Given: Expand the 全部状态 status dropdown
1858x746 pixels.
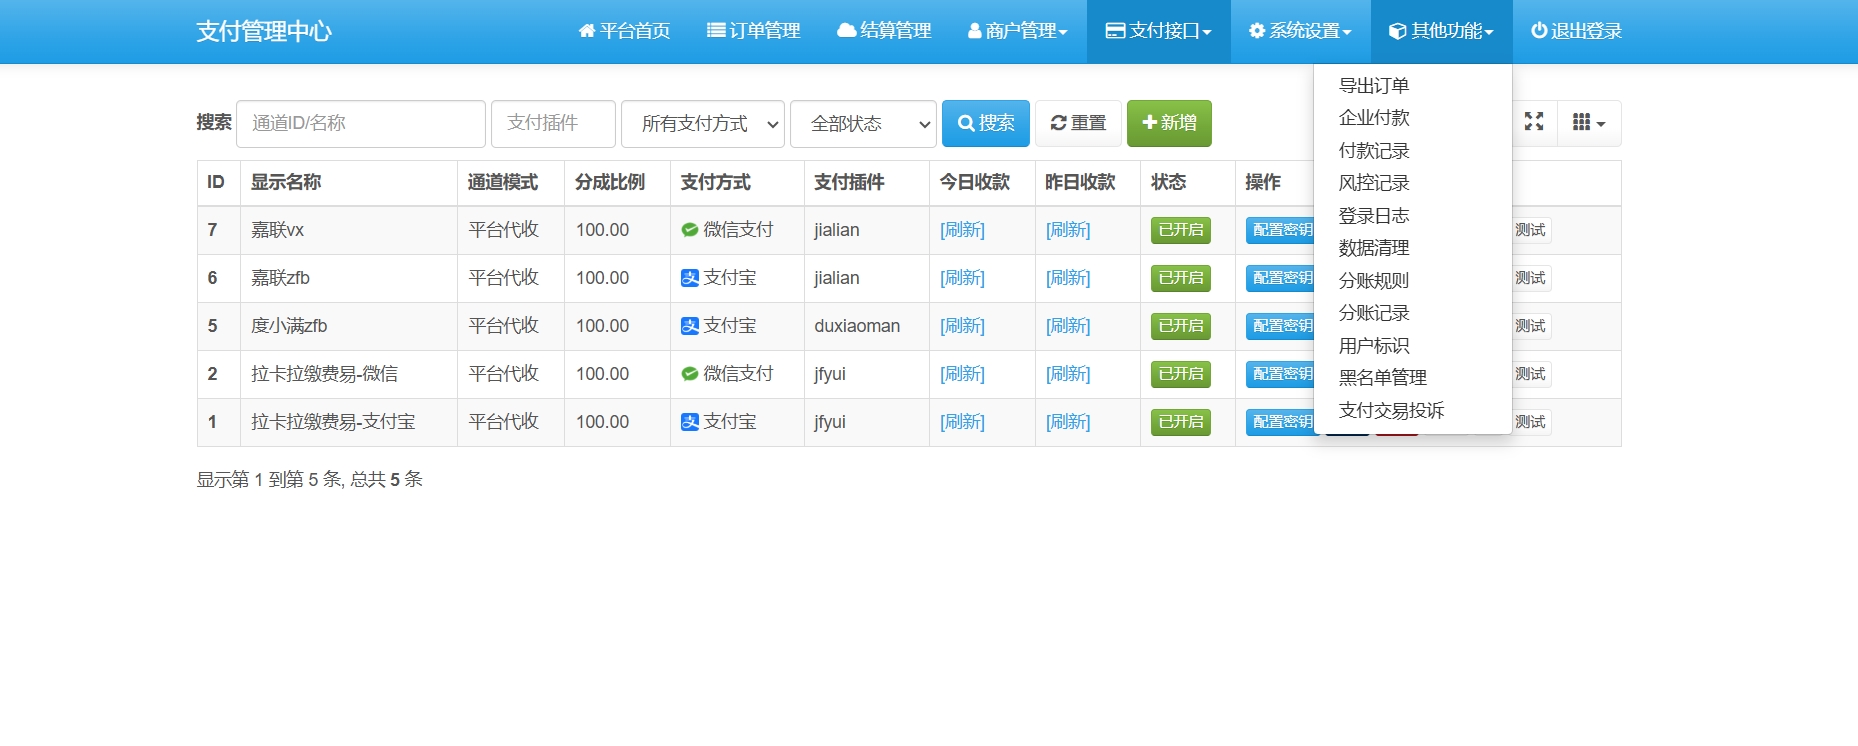Looking at the screenshot, I should point(862,124).
